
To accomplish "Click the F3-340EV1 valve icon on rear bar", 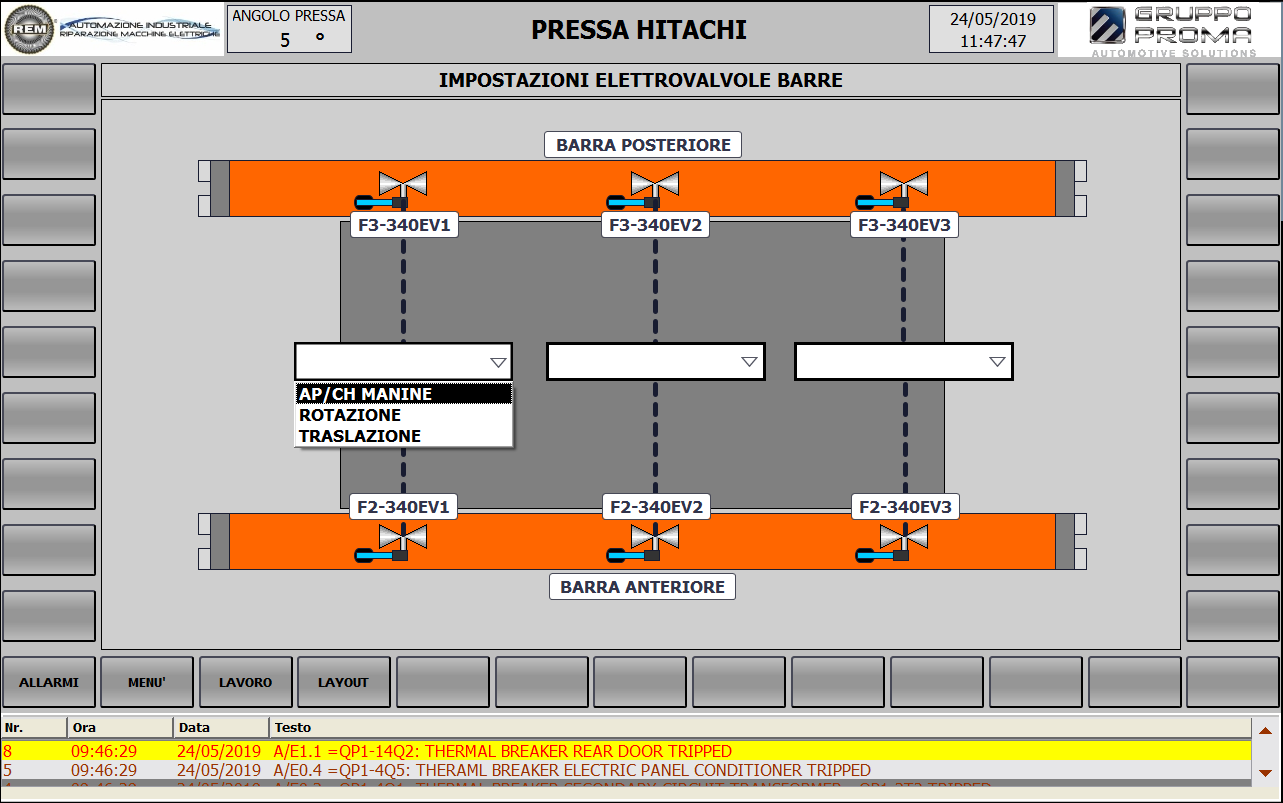I will 392,190.
